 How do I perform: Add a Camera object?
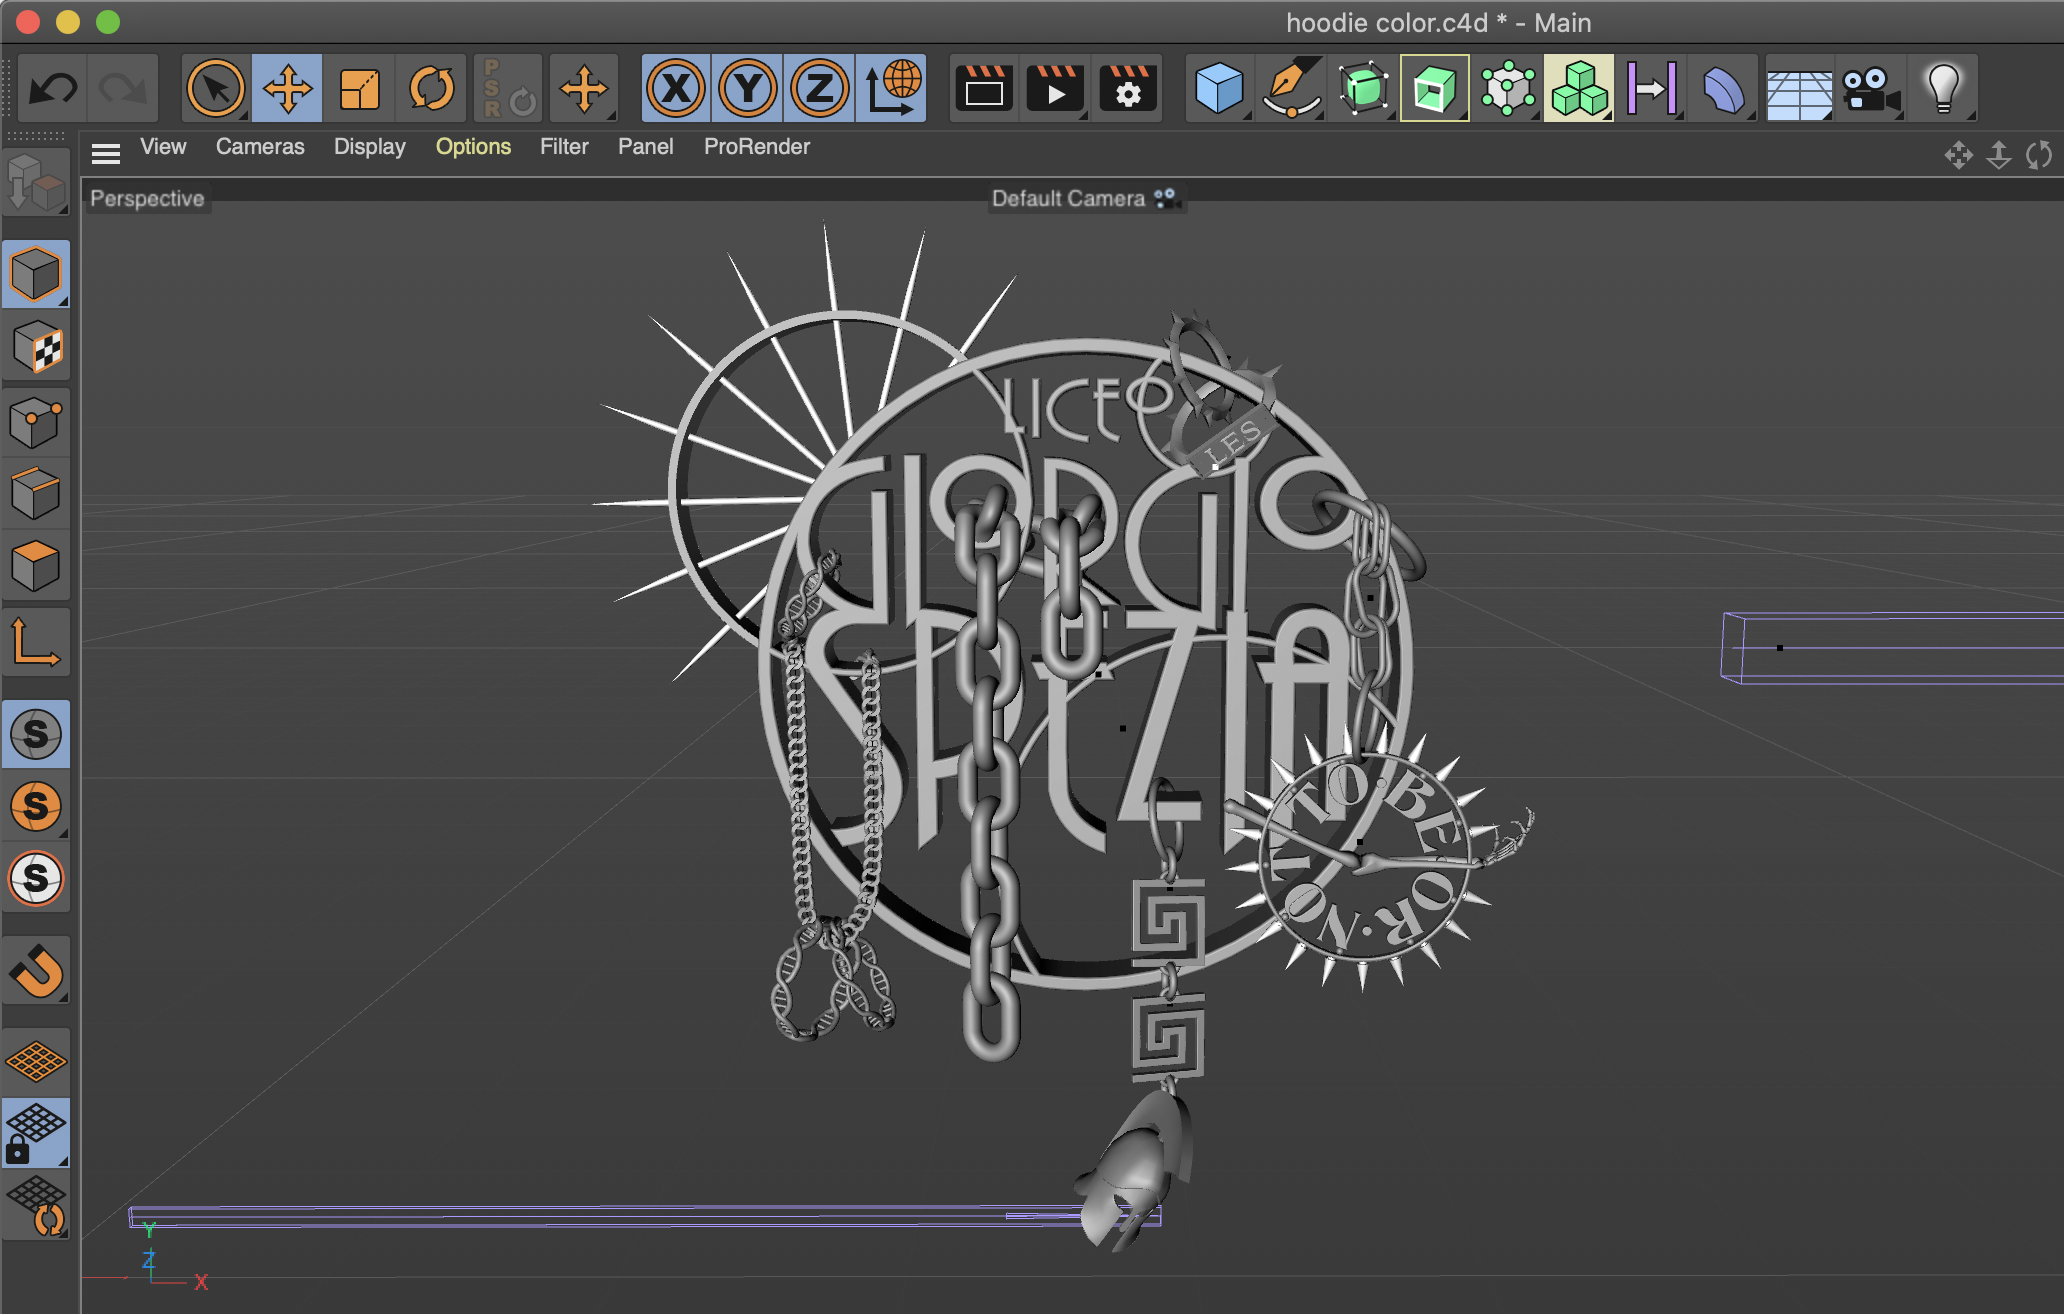pos(1870,89)
